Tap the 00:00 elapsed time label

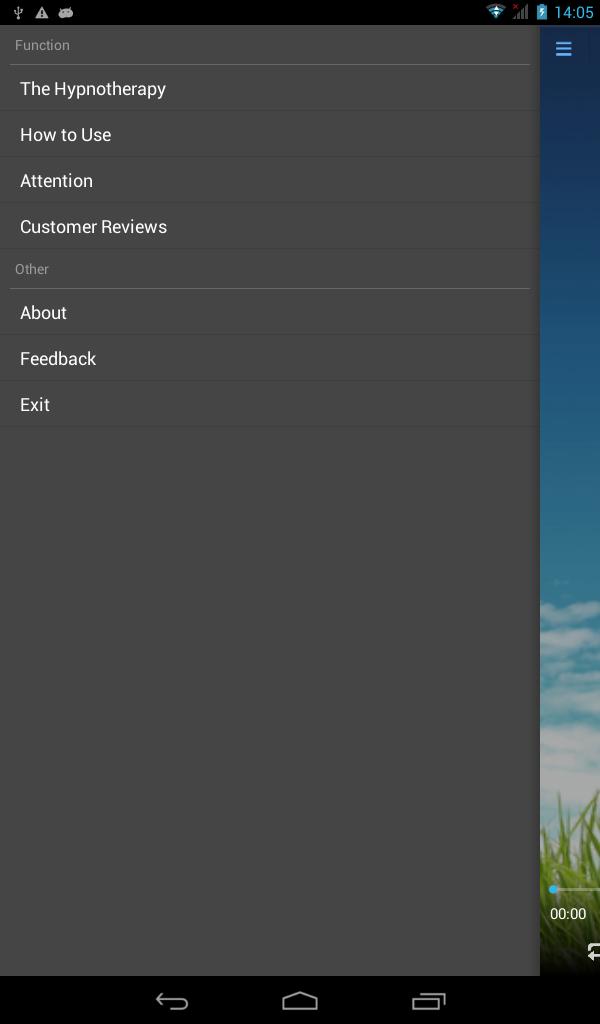click(x=568, y=914)
